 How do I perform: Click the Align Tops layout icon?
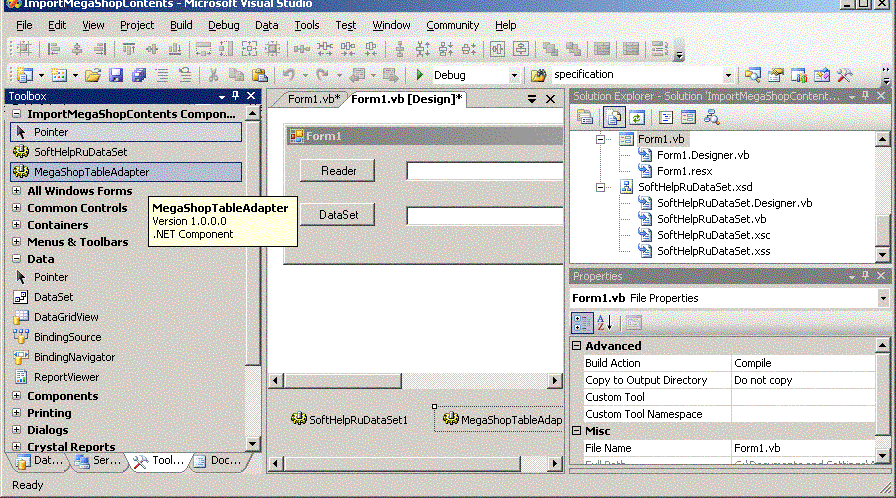[x=129, y=49]
